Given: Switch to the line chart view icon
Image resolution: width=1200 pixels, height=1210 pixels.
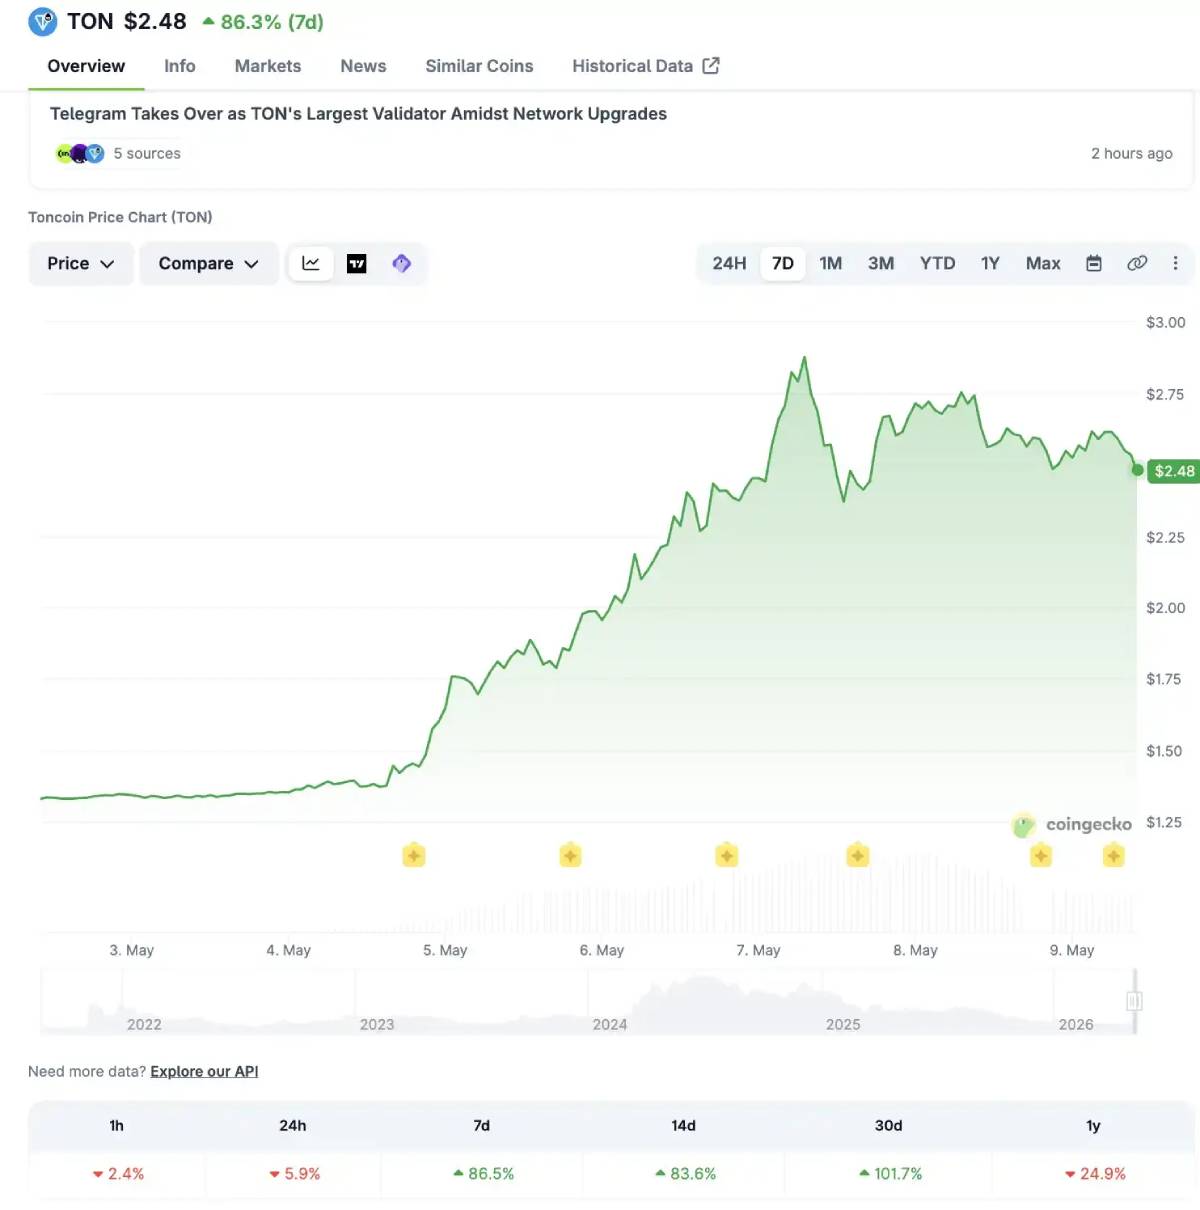Looking at the screenshot, I should 311,263.
